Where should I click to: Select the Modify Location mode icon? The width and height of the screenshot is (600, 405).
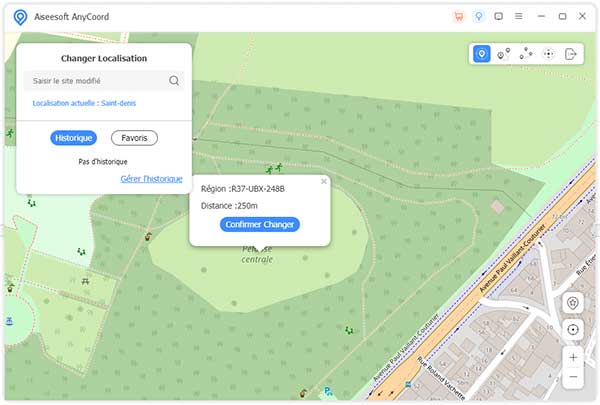(482, 54)
